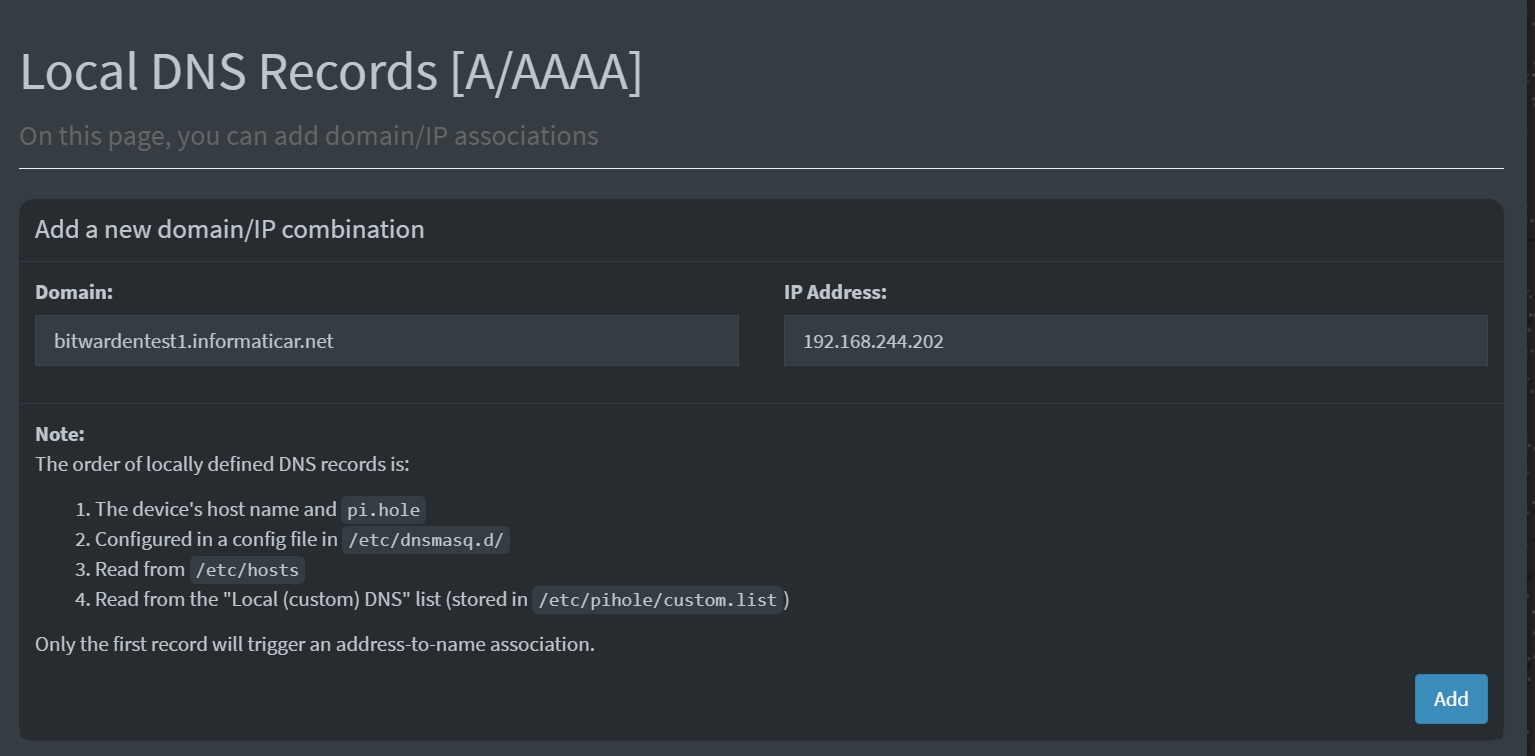Screen dimensions: 1535x756
Task: Click the pi.hole code snippet
Action: 384,510
